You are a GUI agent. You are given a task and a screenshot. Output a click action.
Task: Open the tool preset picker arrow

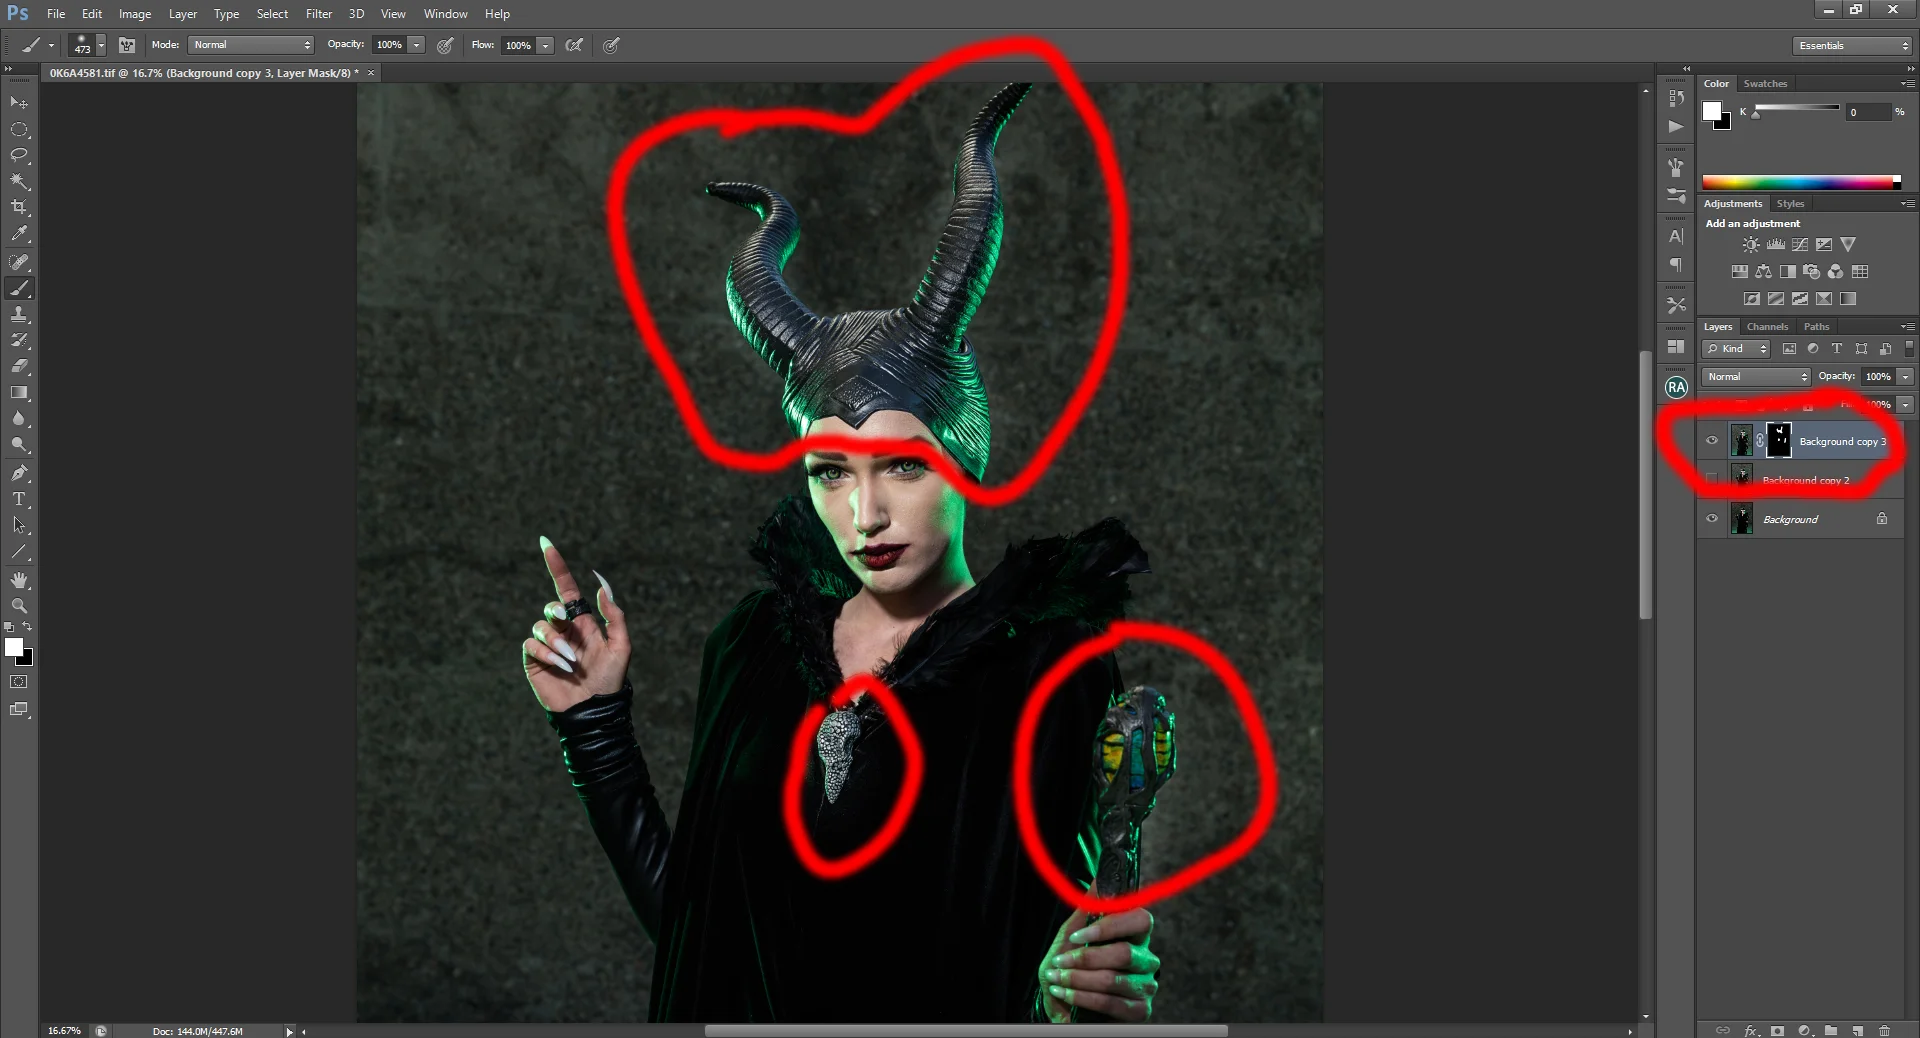51,45
